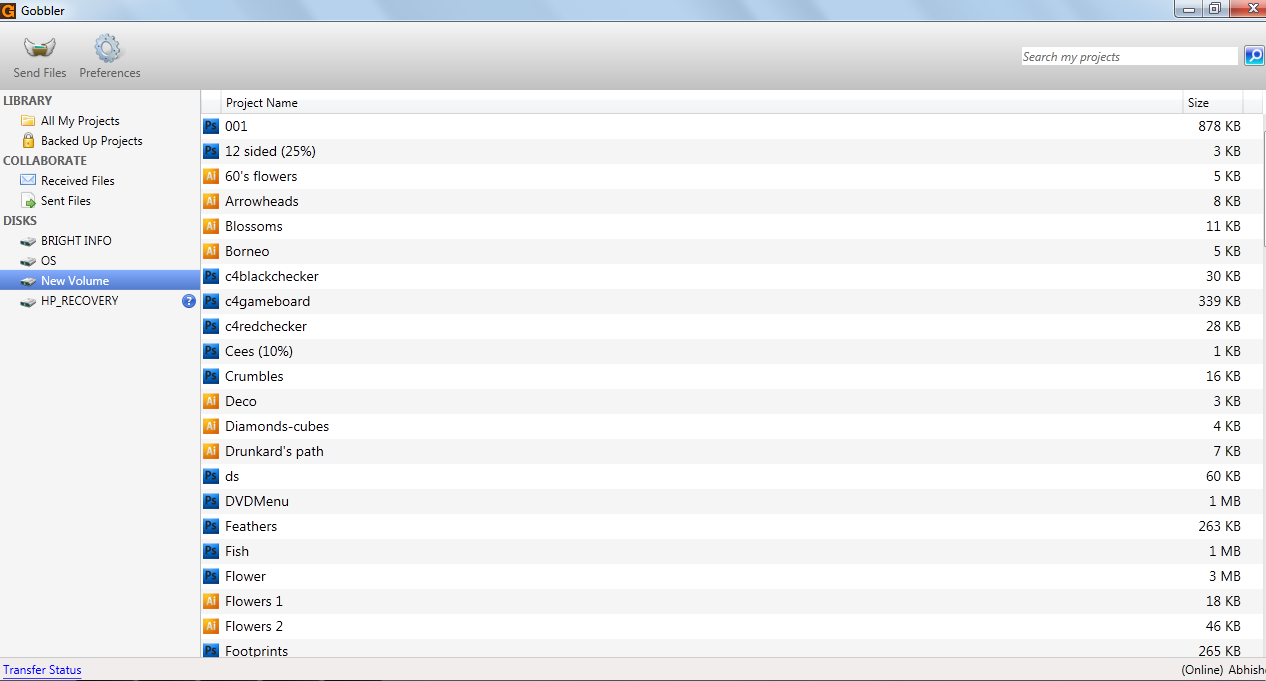Click the Illustrator icon for Flowers 2
This screenshot has height=681, width=1266.
[x=211, y=626]
